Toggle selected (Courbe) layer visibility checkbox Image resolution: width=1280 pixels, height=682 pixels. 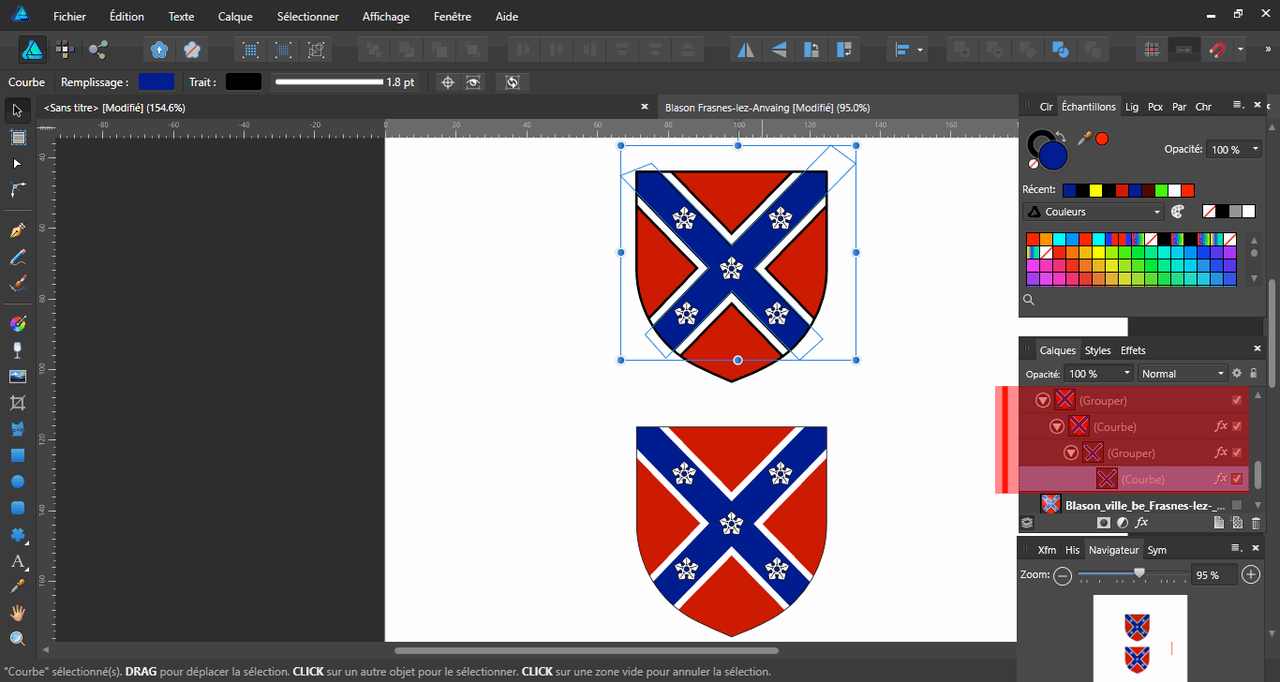coord(1237,479)
